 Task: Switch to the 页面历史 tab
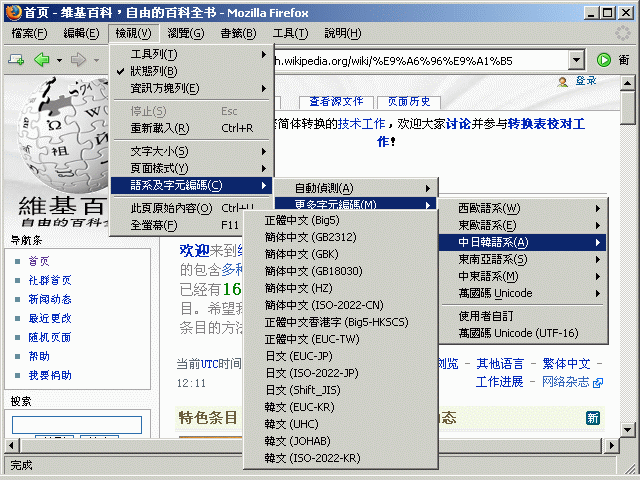point(408,102)
